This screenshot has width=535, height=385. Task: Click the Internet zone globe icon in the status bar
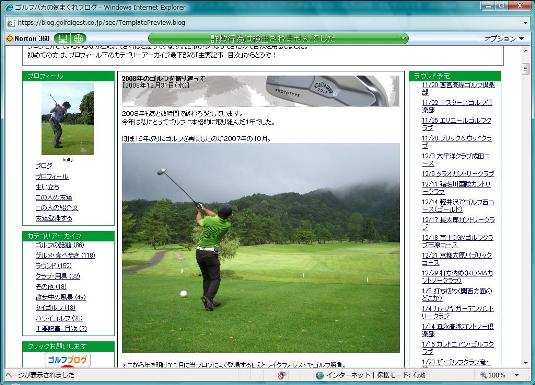320,375
